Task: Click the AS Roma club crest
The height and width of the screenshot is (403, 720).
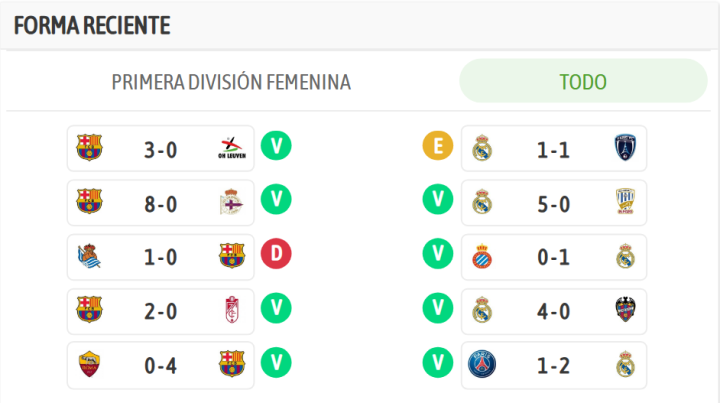Action: point(89,365)
